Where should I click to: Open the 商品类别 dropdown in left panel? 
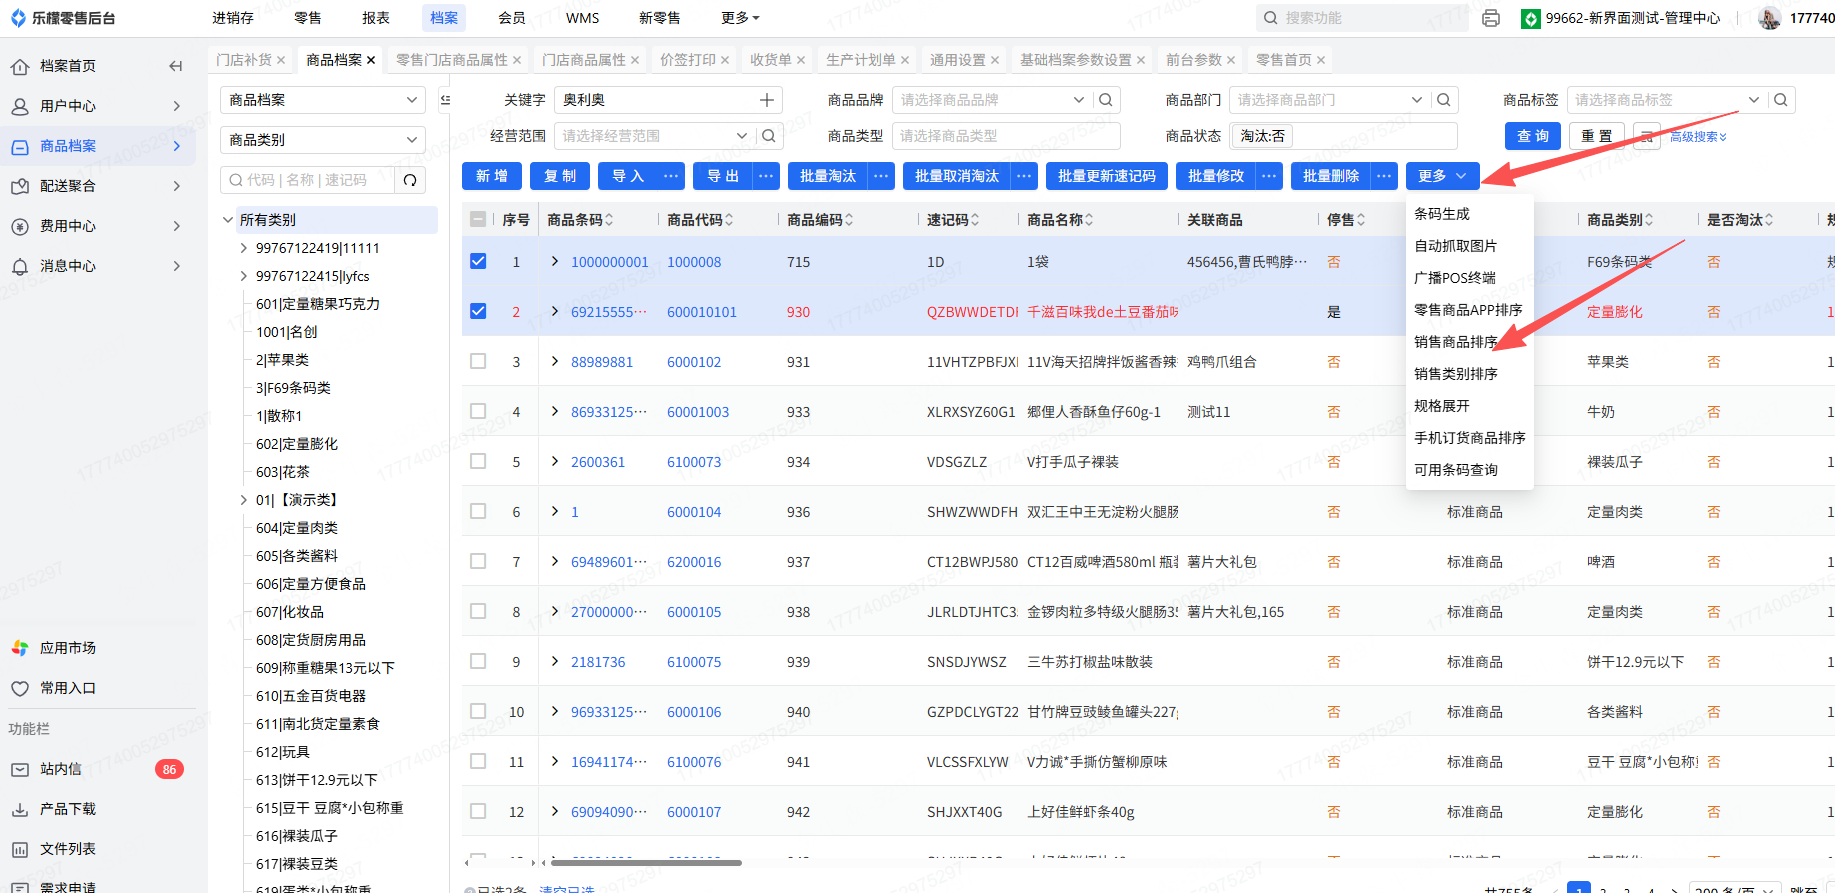(x=322, y=140)
